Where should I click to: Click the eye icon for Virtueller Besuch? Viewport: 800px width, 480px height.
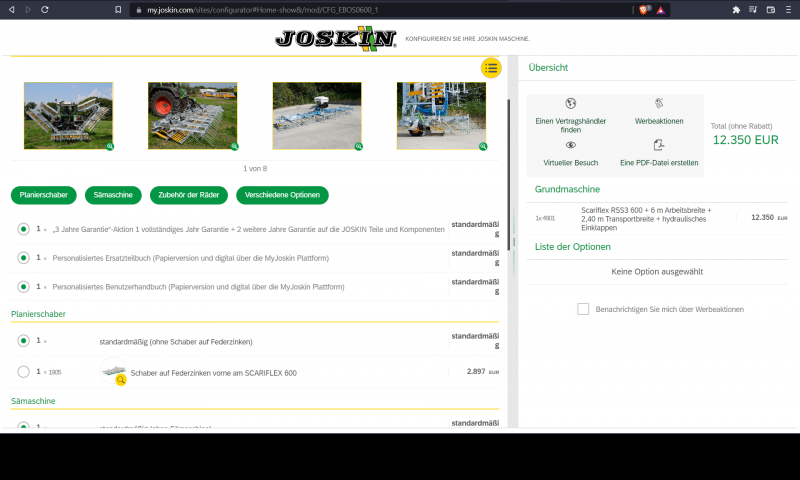coord(570,145)
